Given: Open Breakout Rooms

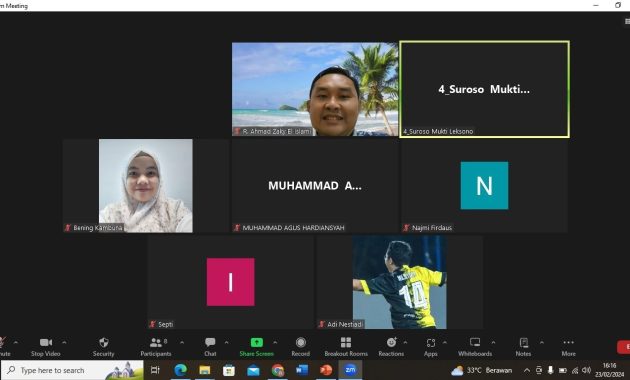Looking at the screenshot, I should click(346, 347).
